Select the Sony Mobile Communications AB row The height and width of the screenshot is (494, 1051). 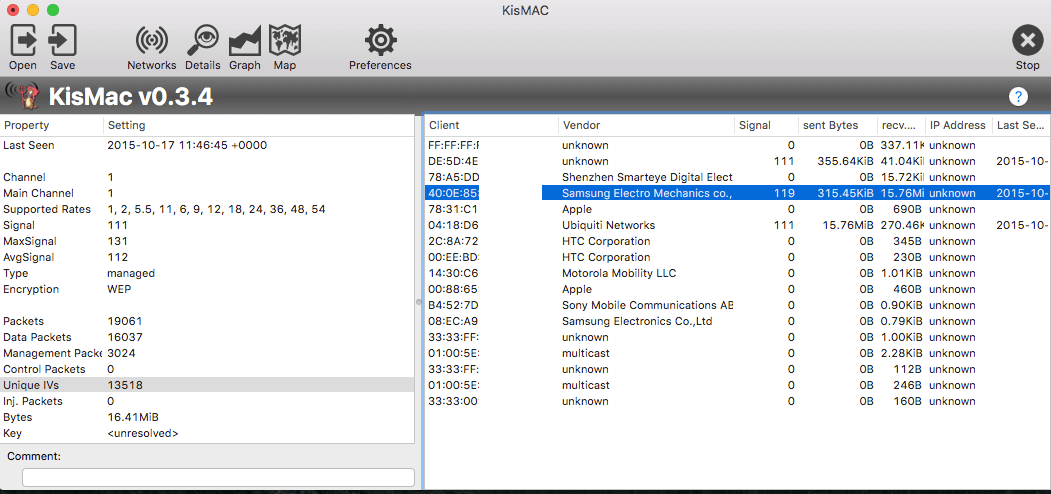click(737, 306)
